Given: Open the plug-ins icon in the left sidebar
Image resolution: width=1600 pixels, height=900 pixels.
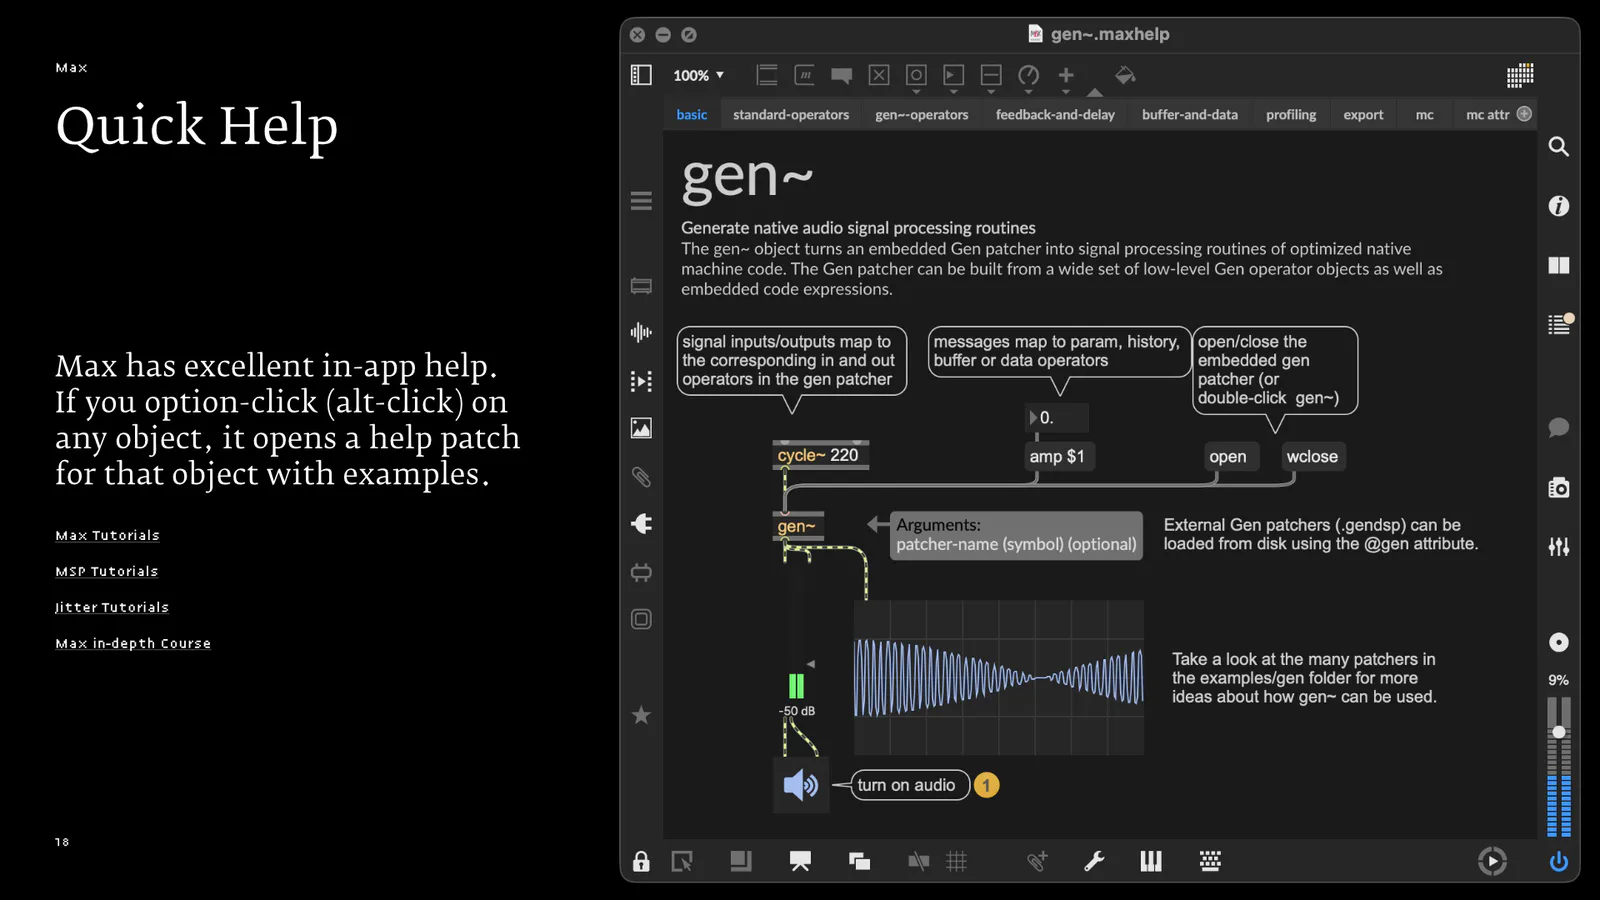Looking at the screenshot, I should pos(641,523).
